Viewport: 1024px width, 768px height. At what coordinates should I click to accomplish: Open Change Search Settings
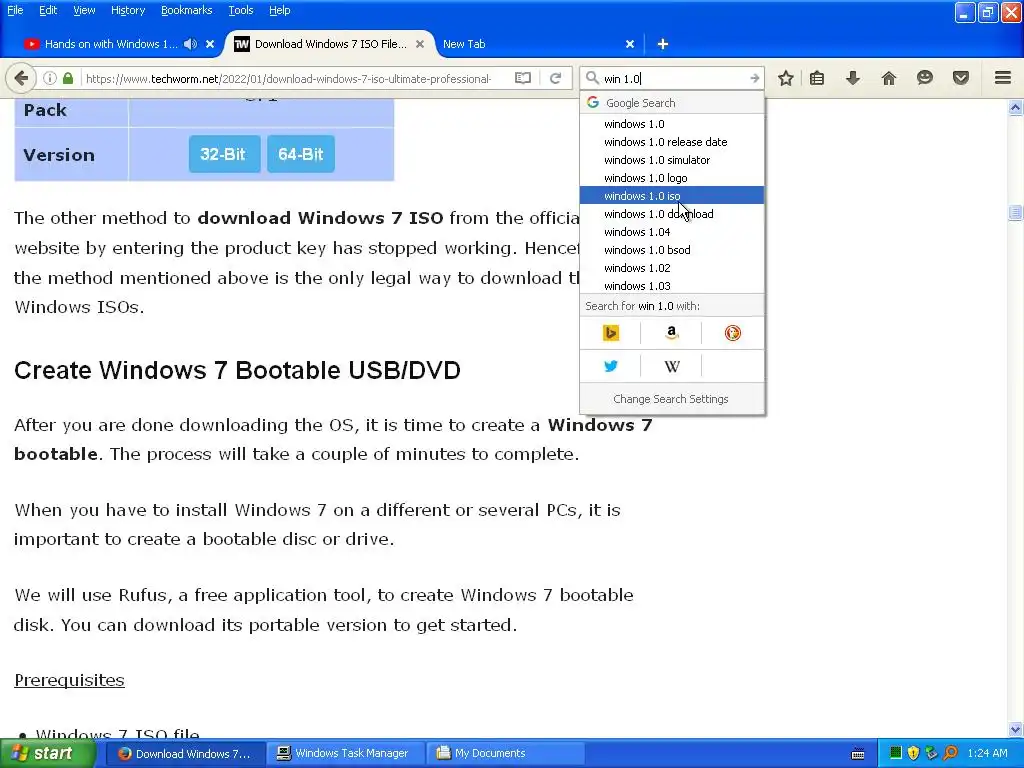click(x=671, y=399)
